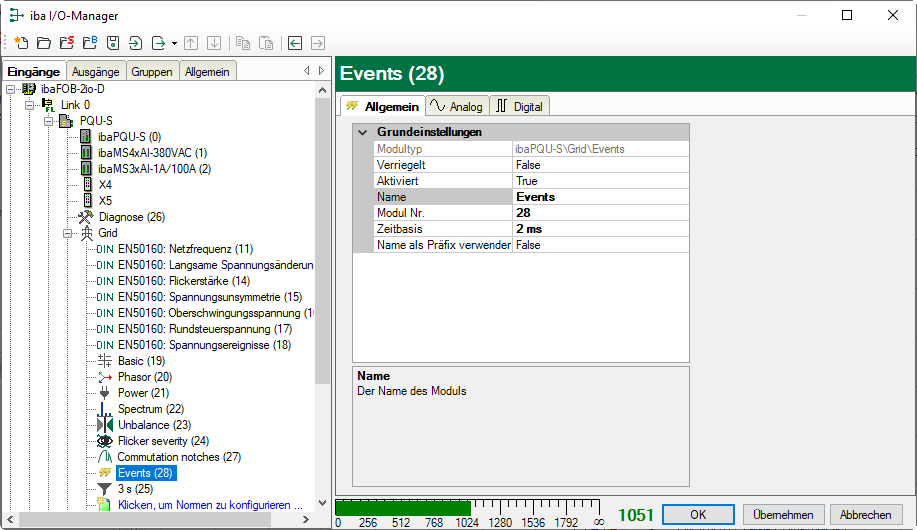Select the Spectrum (22) module icon

click(104, 409)
